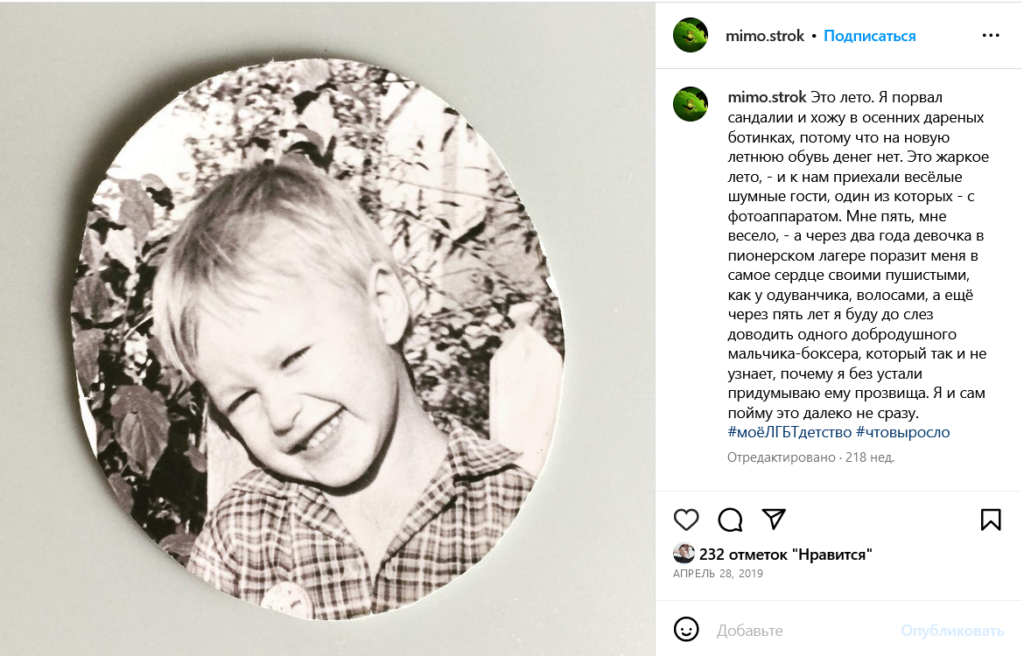Save the post with the bookmark icon
Image resolution: width=1024 pixels, height=656 pixels.
tap(991, 520)
